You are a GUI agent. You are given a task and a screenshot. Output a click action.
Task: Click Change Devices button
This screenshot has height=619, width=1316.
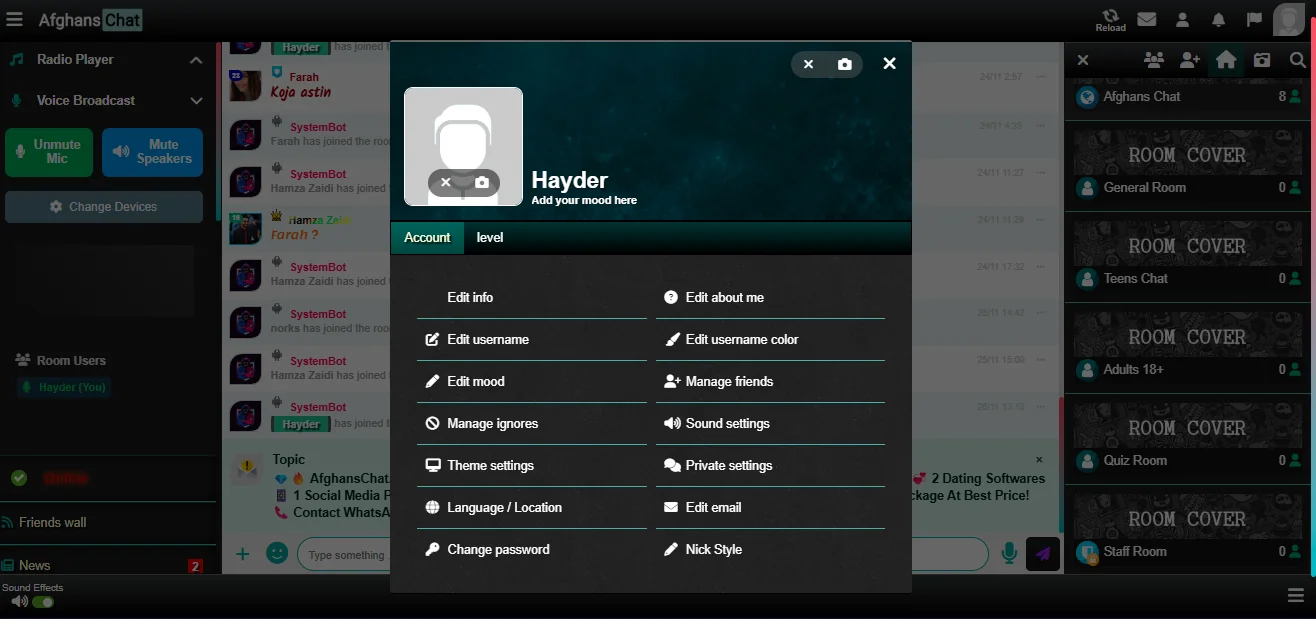104,207
